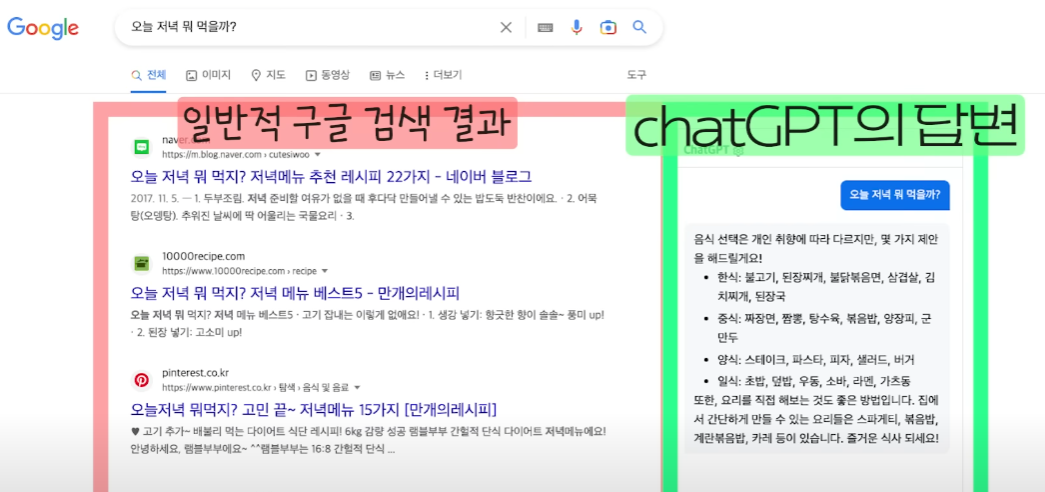This screenshot has width=1045, height=492.
Task: Click the https://www.10000recipe.com › recipe URL
Action: 239,271
